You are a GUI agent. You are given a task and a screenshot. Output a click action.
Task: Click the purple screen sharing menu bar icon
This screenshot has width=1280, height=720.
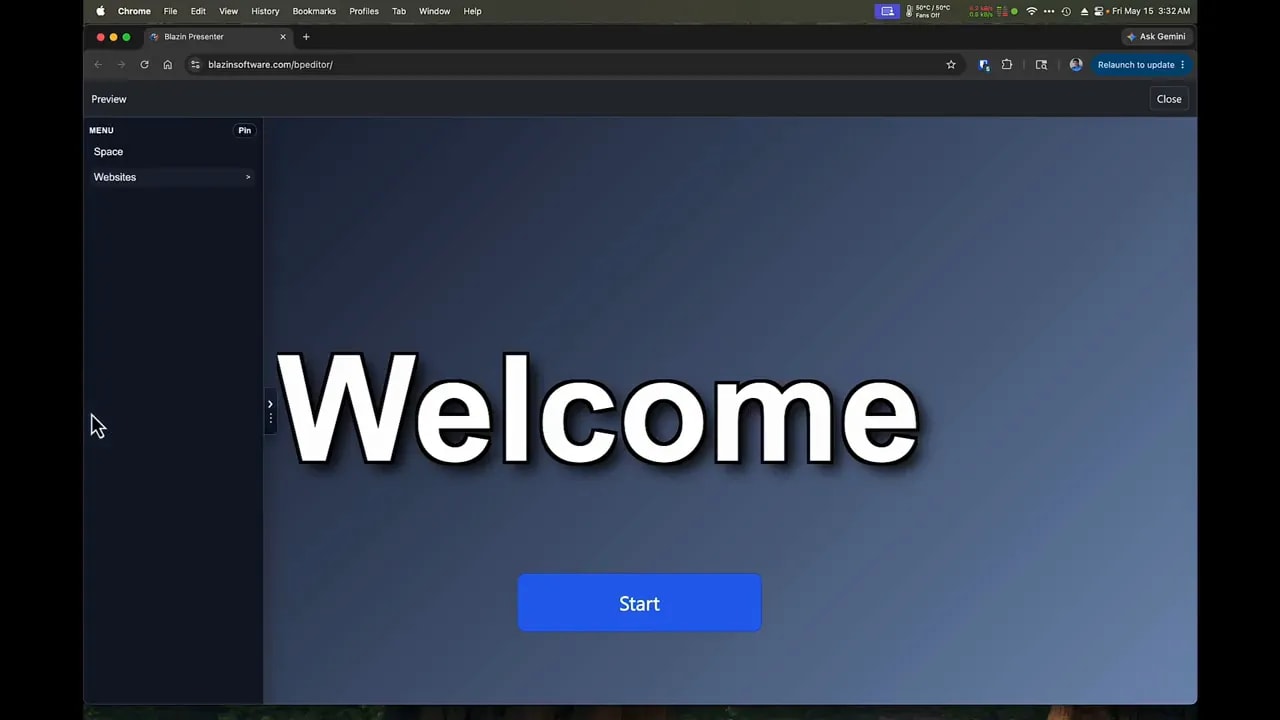(x=887, y=11)
